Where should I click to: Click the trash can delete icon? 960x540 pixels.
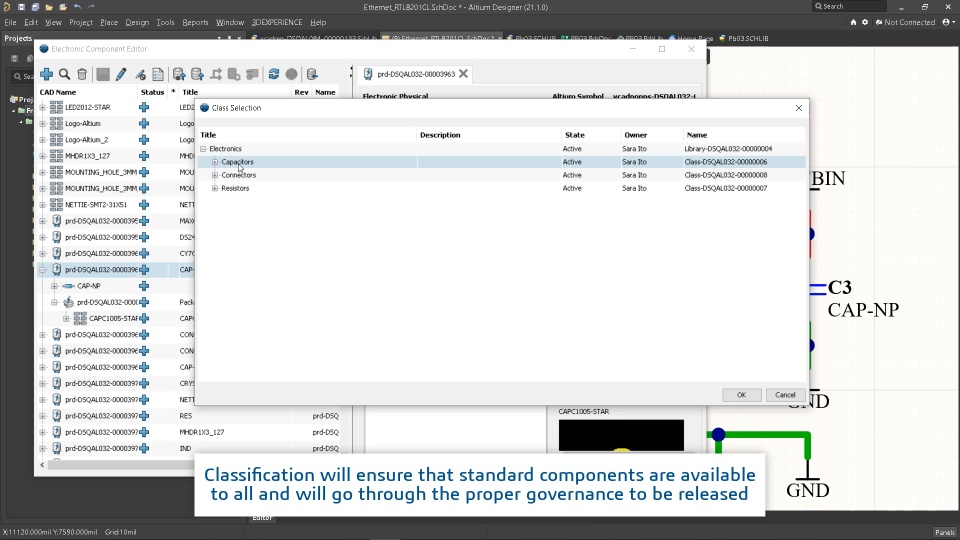[x=82, y=74]
